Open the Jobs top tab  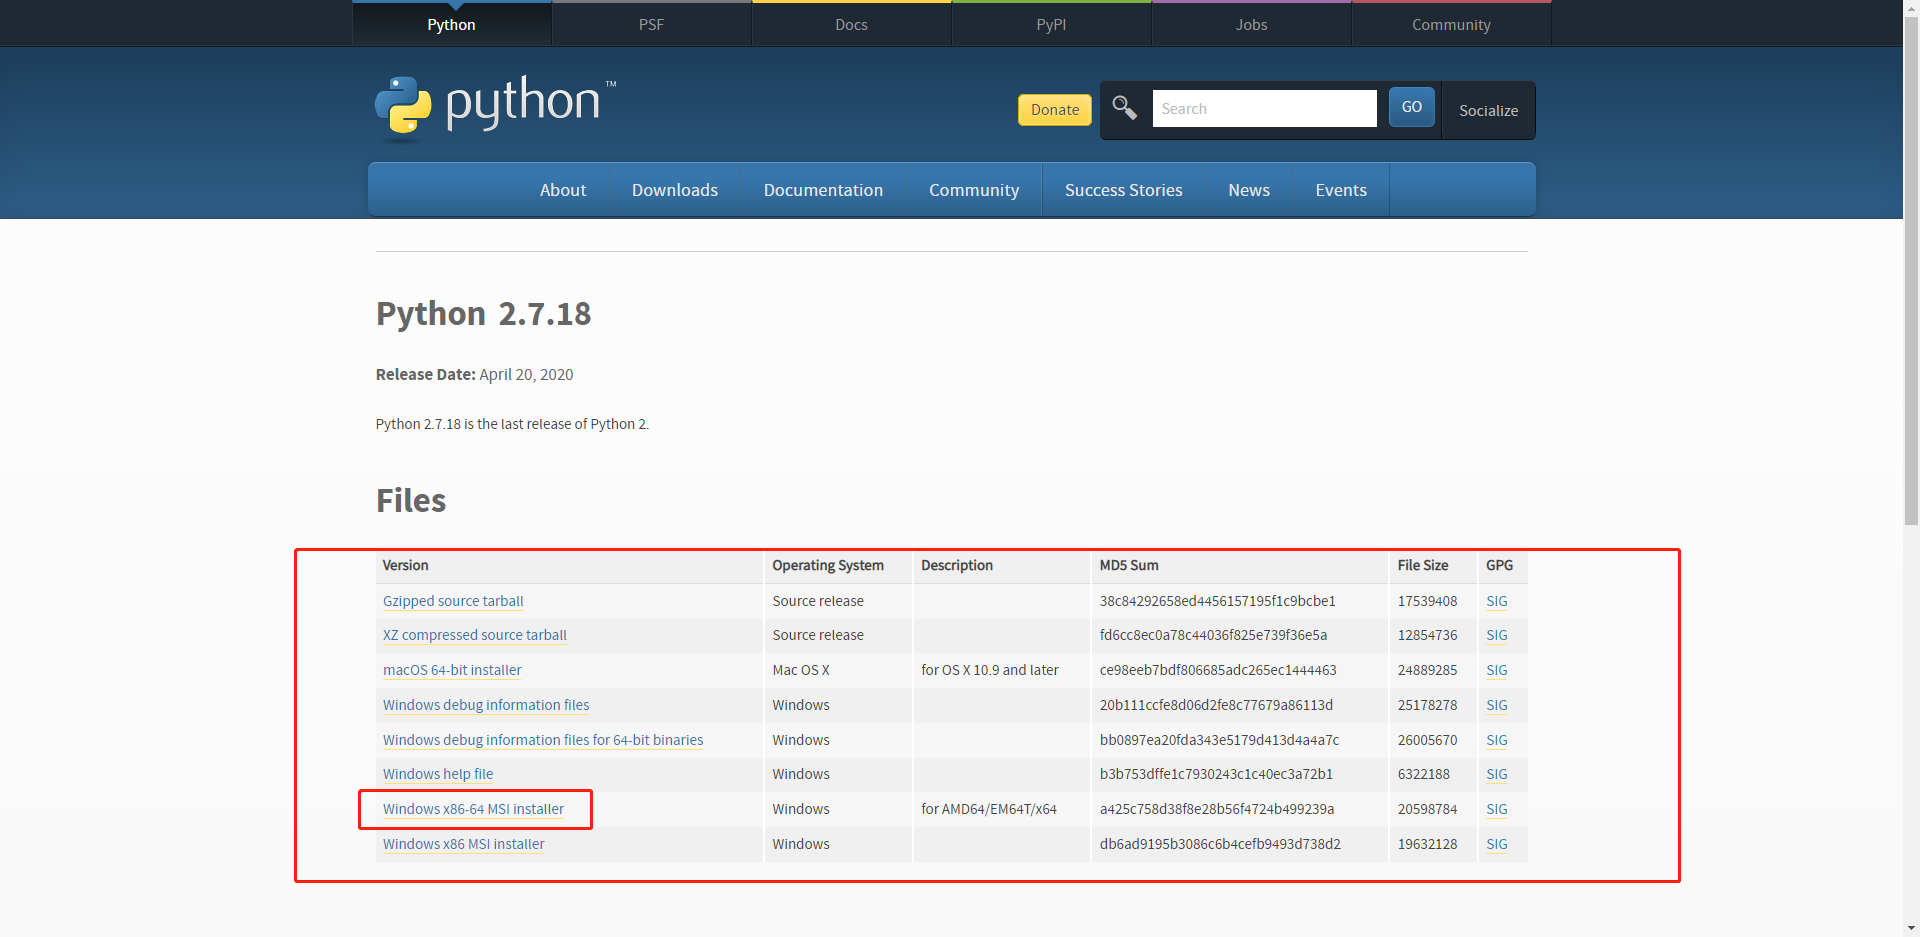coord(1251,24)
